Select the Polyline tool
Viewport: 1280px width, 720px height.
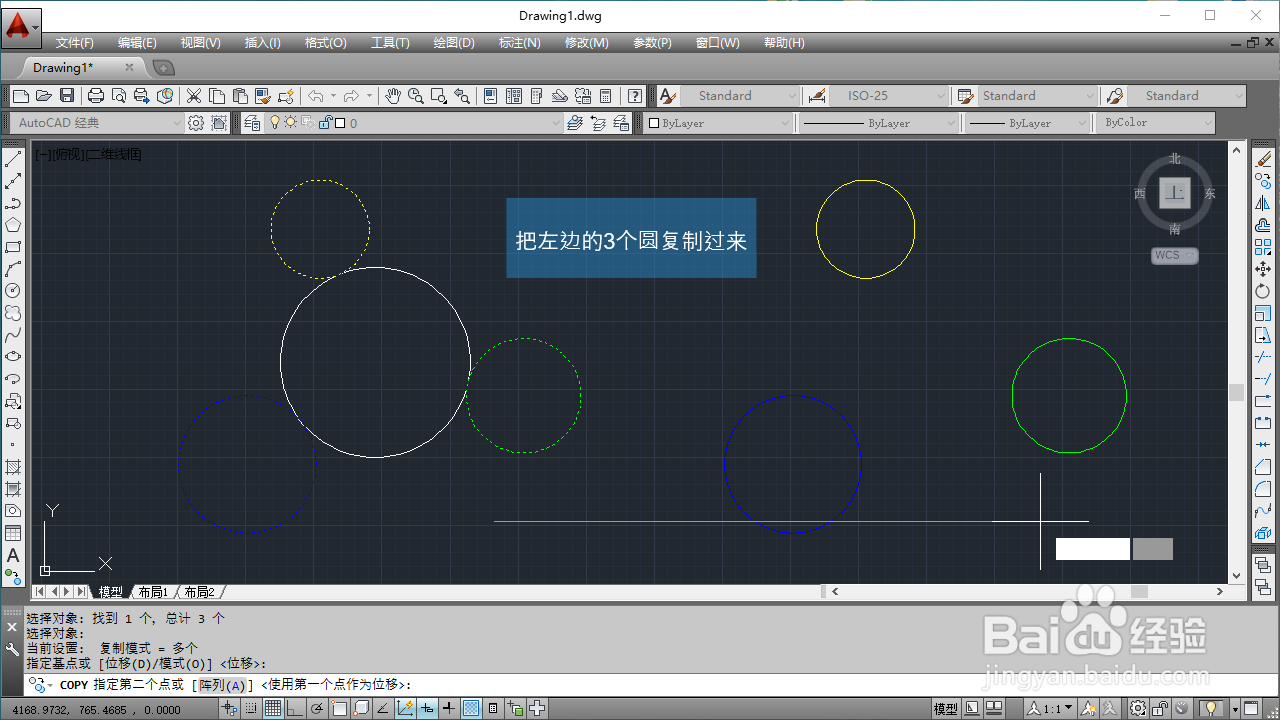[x=13, y=203]
